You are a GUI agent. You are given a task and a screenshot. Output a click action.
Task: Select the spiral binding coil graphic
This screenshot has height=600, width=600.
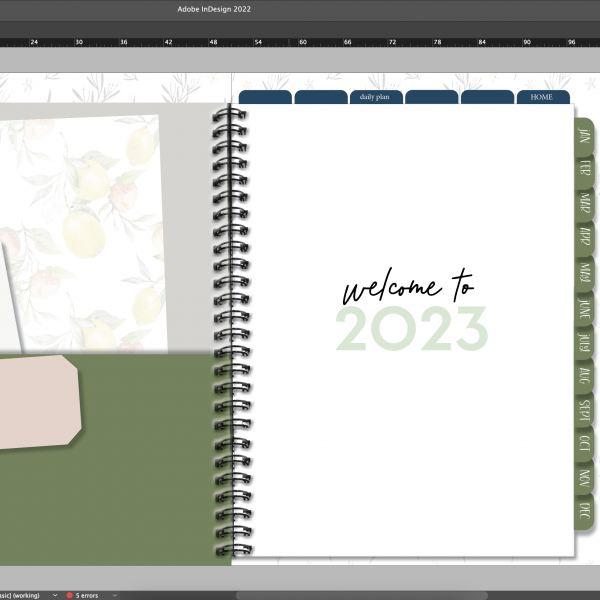coord(232,331)
